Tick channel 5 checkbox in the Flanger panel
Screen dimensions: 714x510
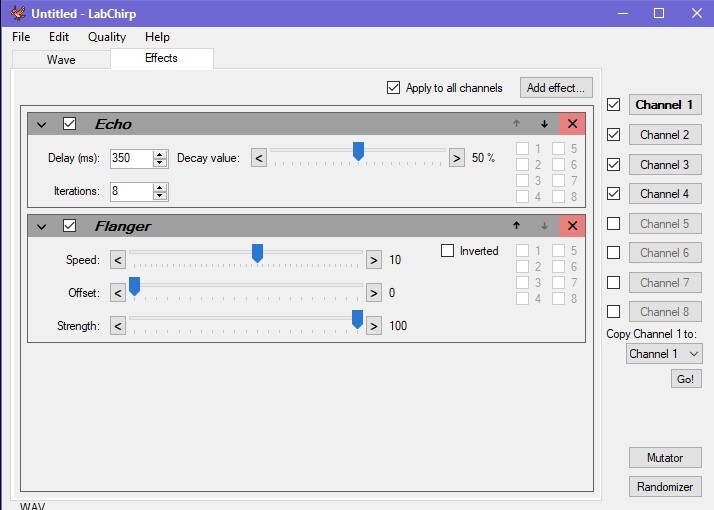pos(558,250)
